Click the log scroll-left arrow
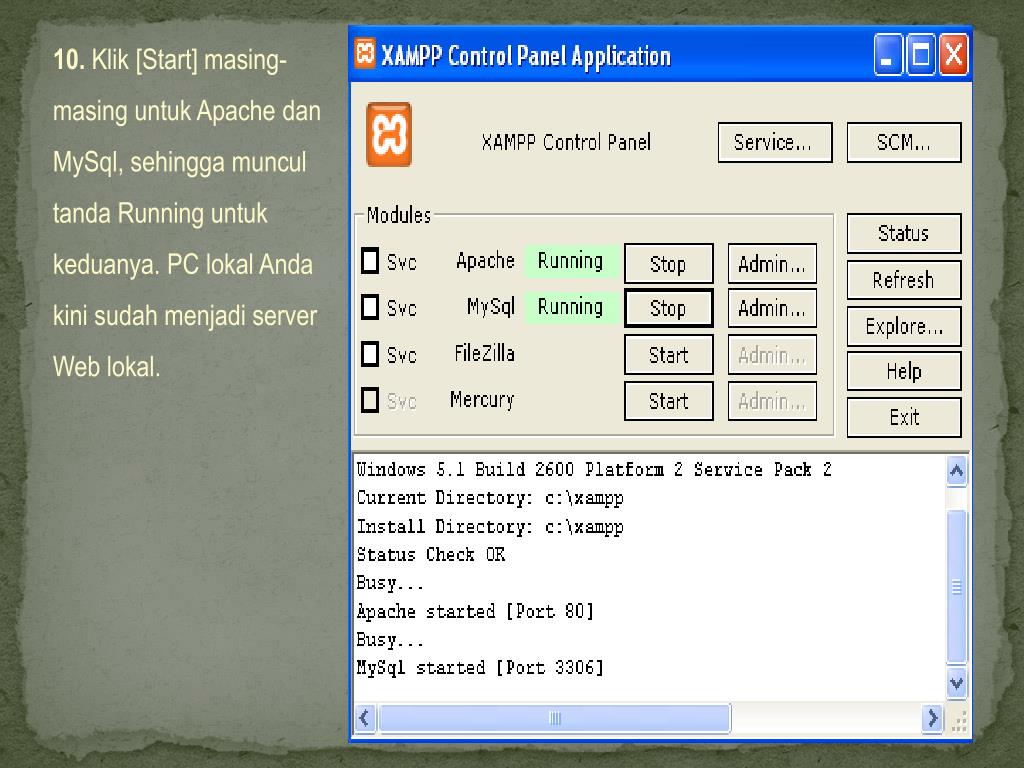Screen dimensions: 1024x768 (x=365, y=718)
